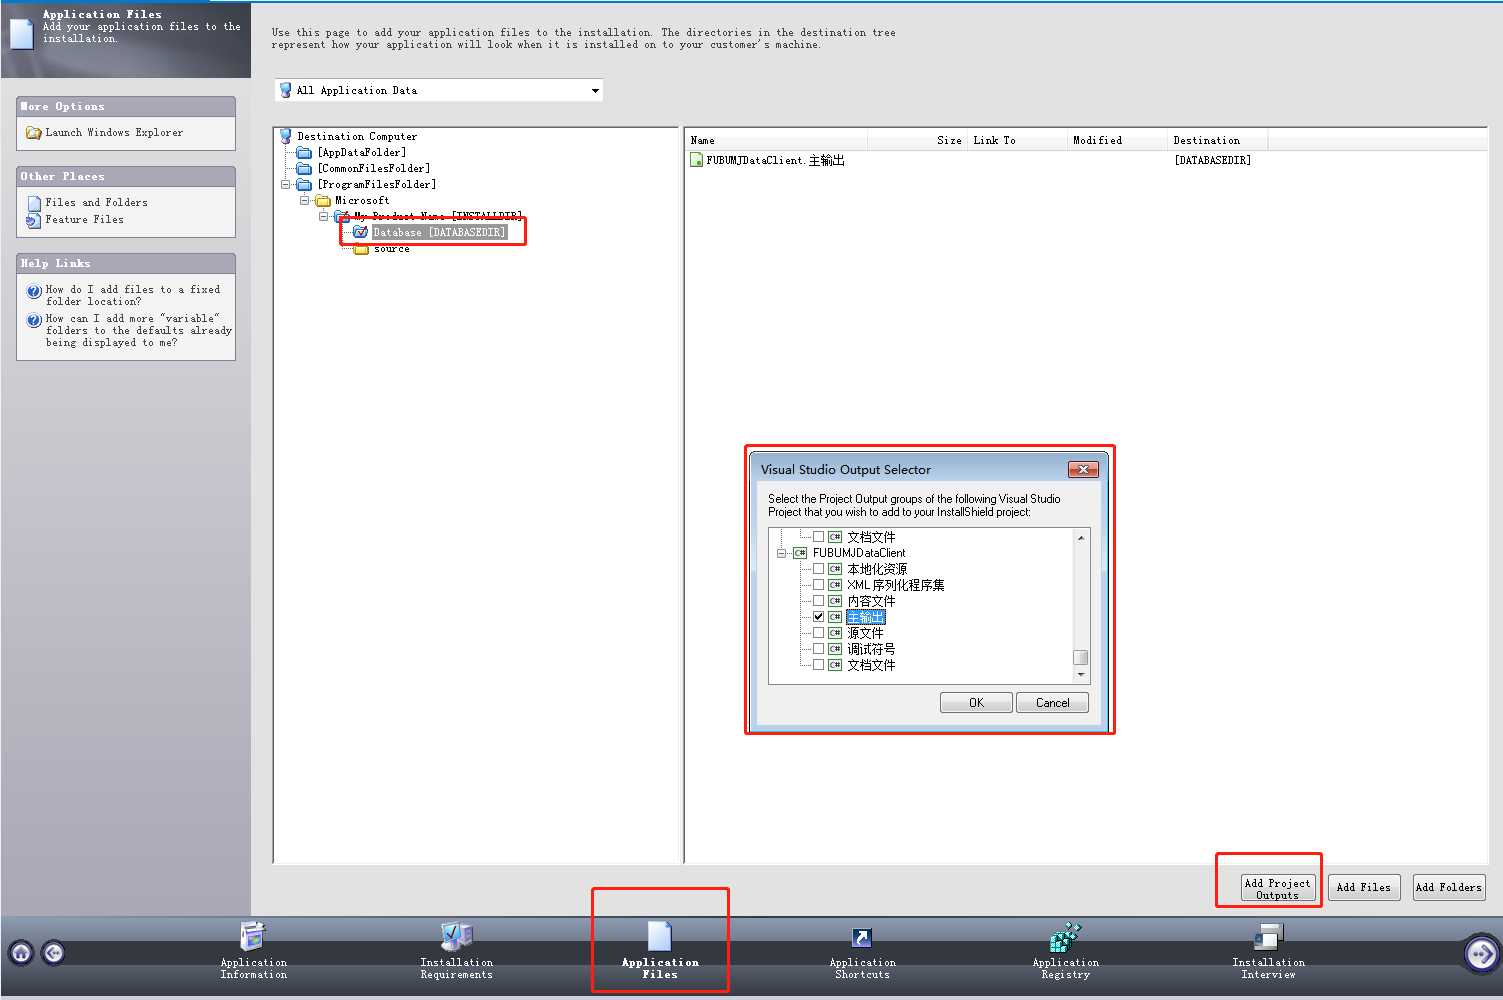Click the Add Folders button

[x=1448, y=887]
